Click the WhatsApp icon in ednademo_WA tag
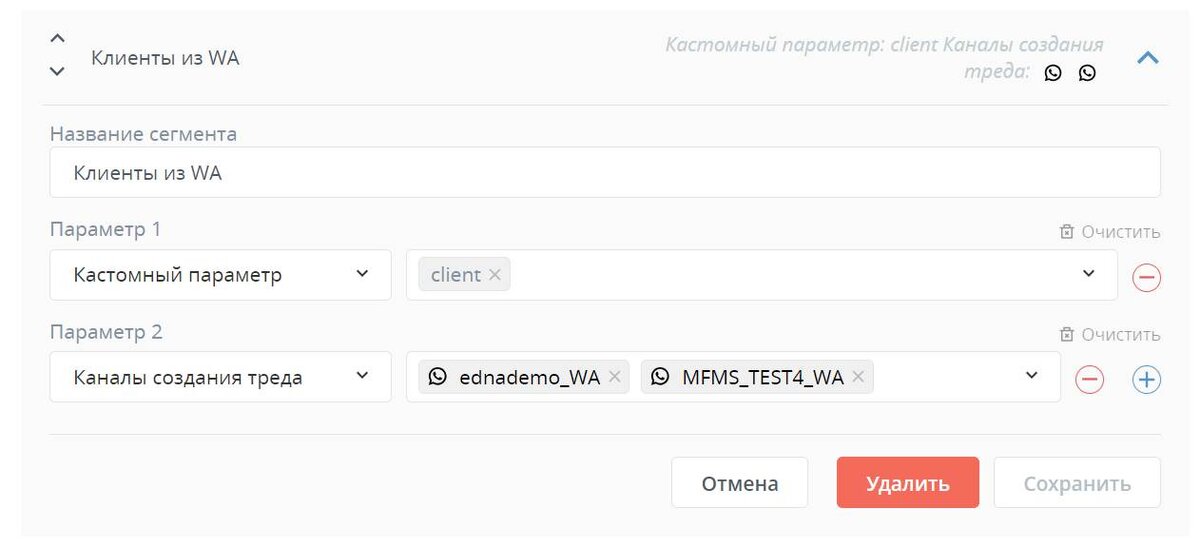Screen dimensions: 1200x548 click(437, 377)
